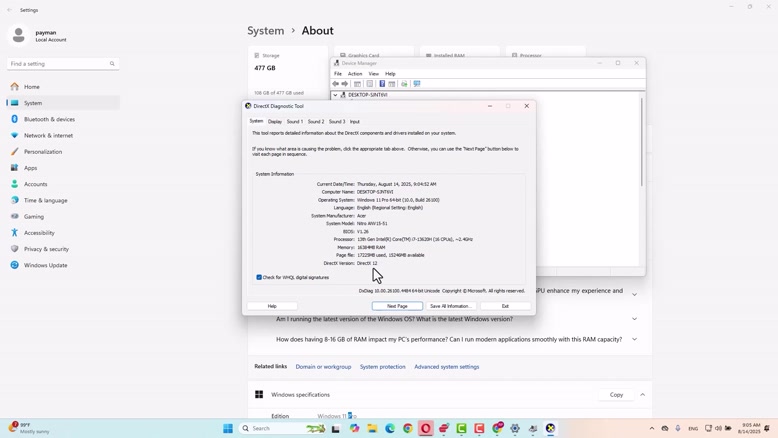Select System tab in DirectX tool
This screenshot has height=438, width=778.
tap(256, 121)
